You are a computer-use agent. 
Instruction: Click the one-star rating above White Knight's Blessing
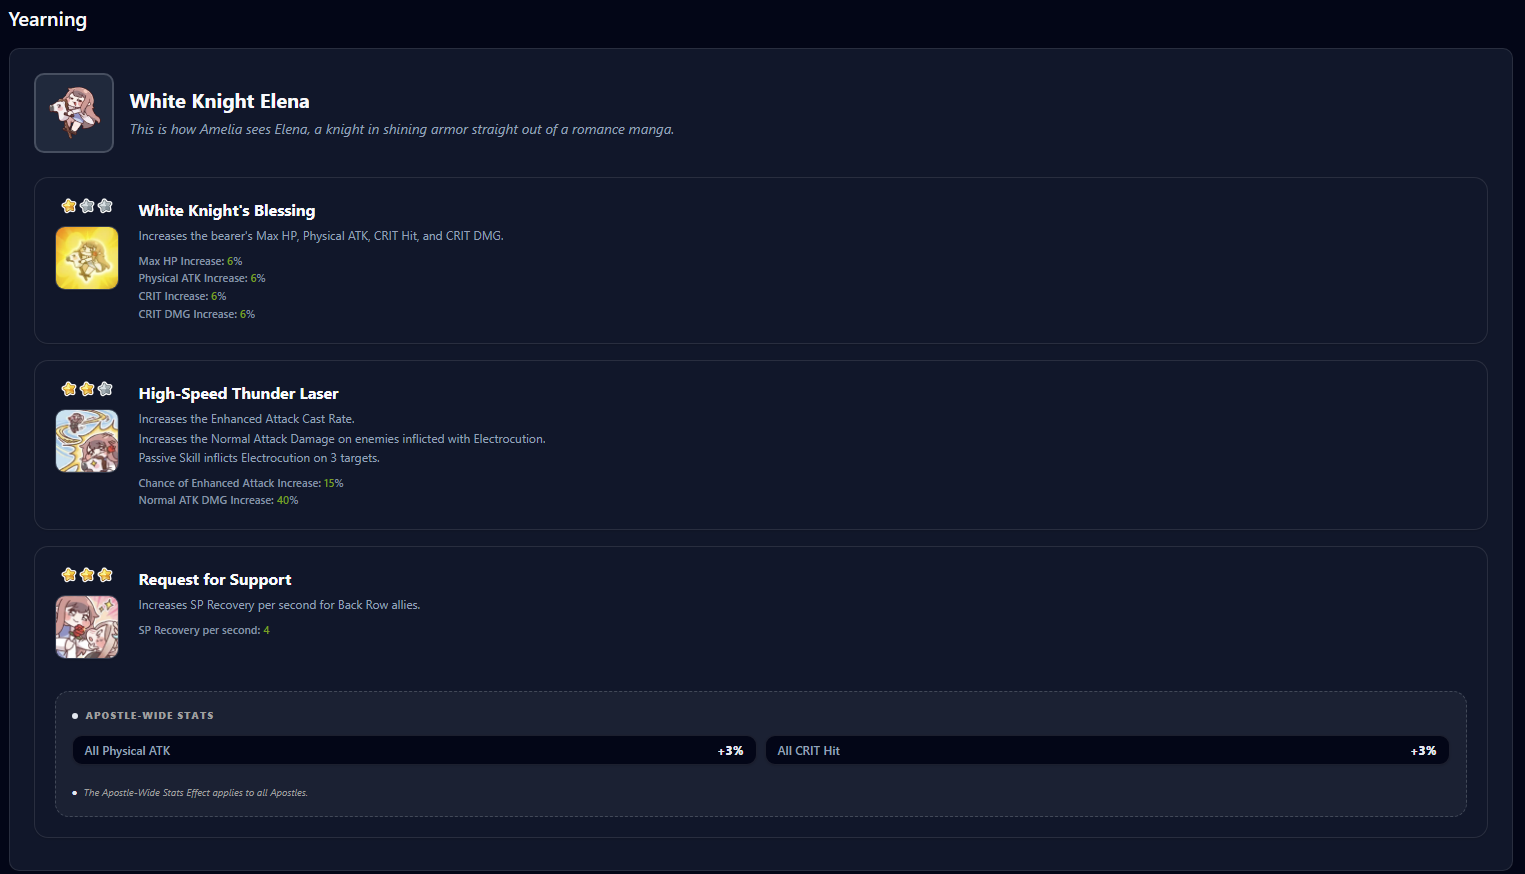tap(87, 206)
